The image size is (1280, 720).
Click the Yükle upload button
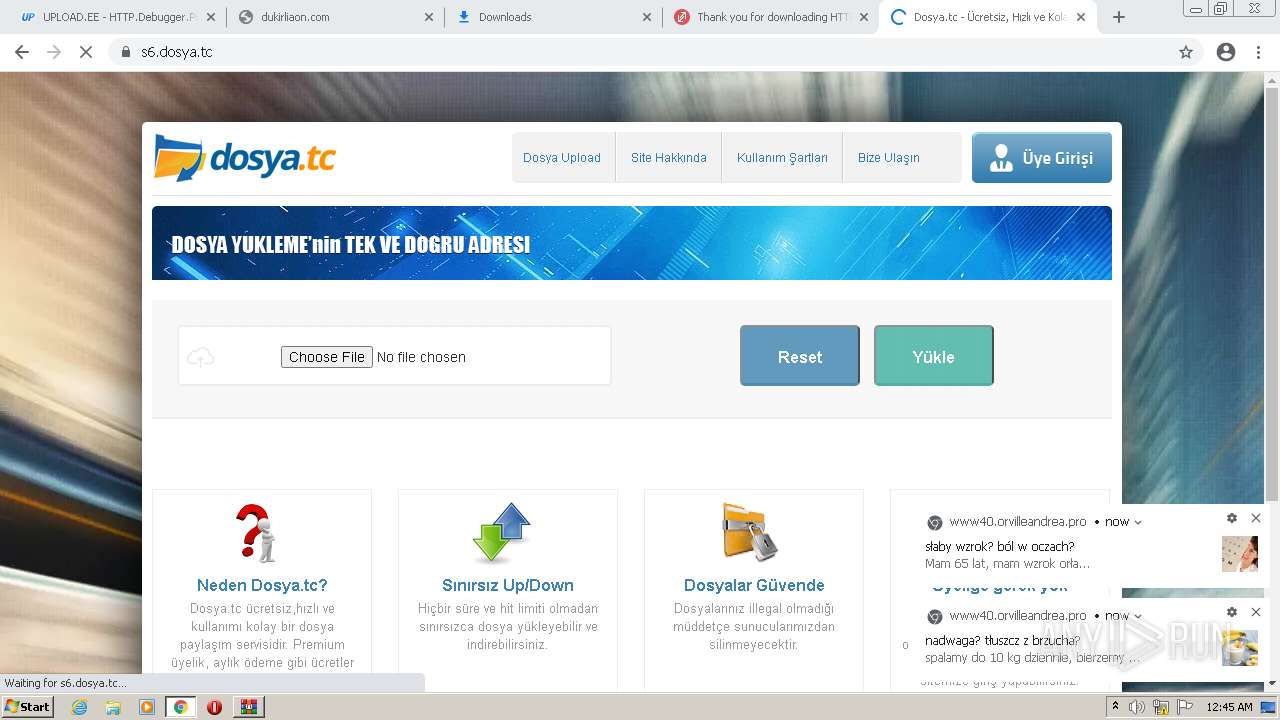pyautogui.click(x=933, y=356)
